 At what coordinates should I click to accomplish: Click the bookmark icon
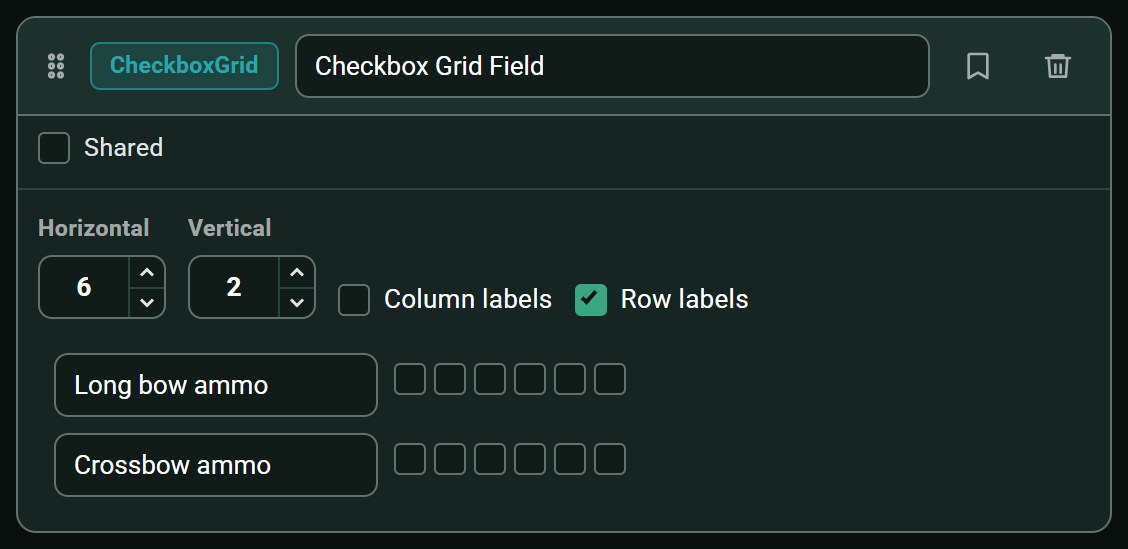coord(978,66)
